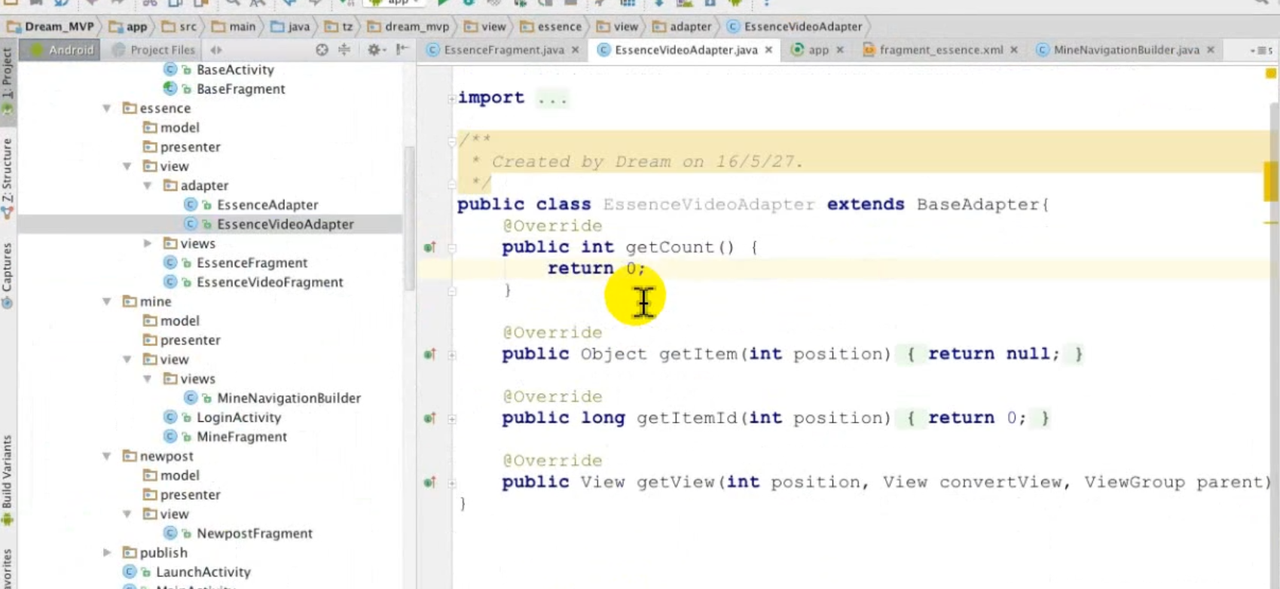Click the scroll-from-source target icon in Project panel
Viewport: 1280px width, 589px height.
322,50
